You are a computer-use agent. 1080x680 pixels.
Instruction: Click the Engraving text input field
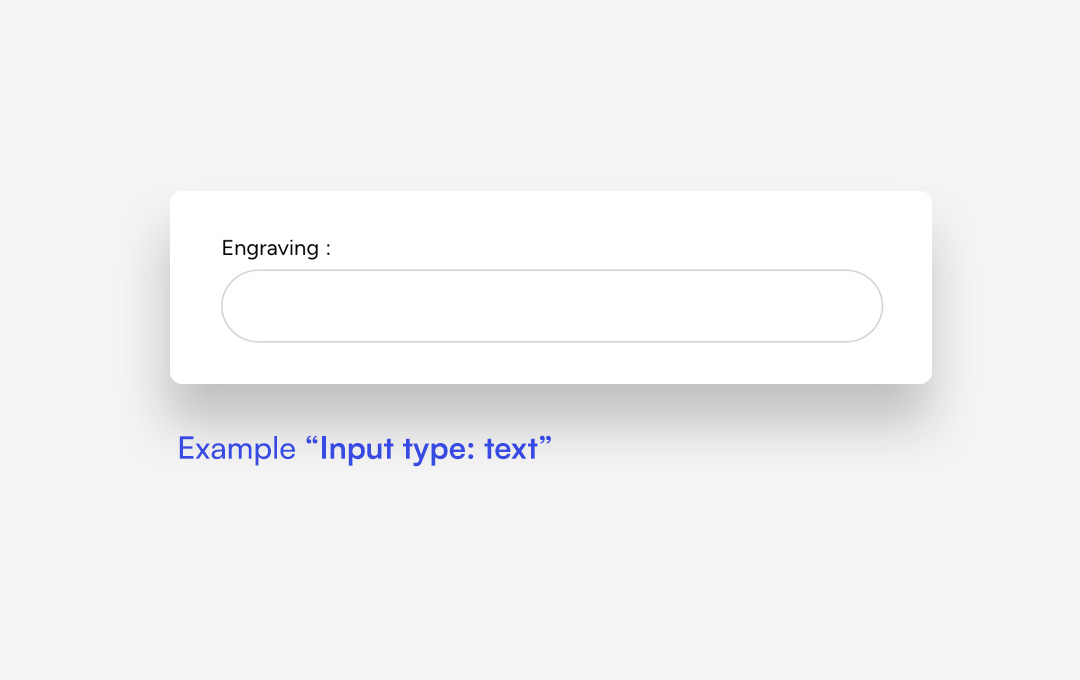(551, 306)
